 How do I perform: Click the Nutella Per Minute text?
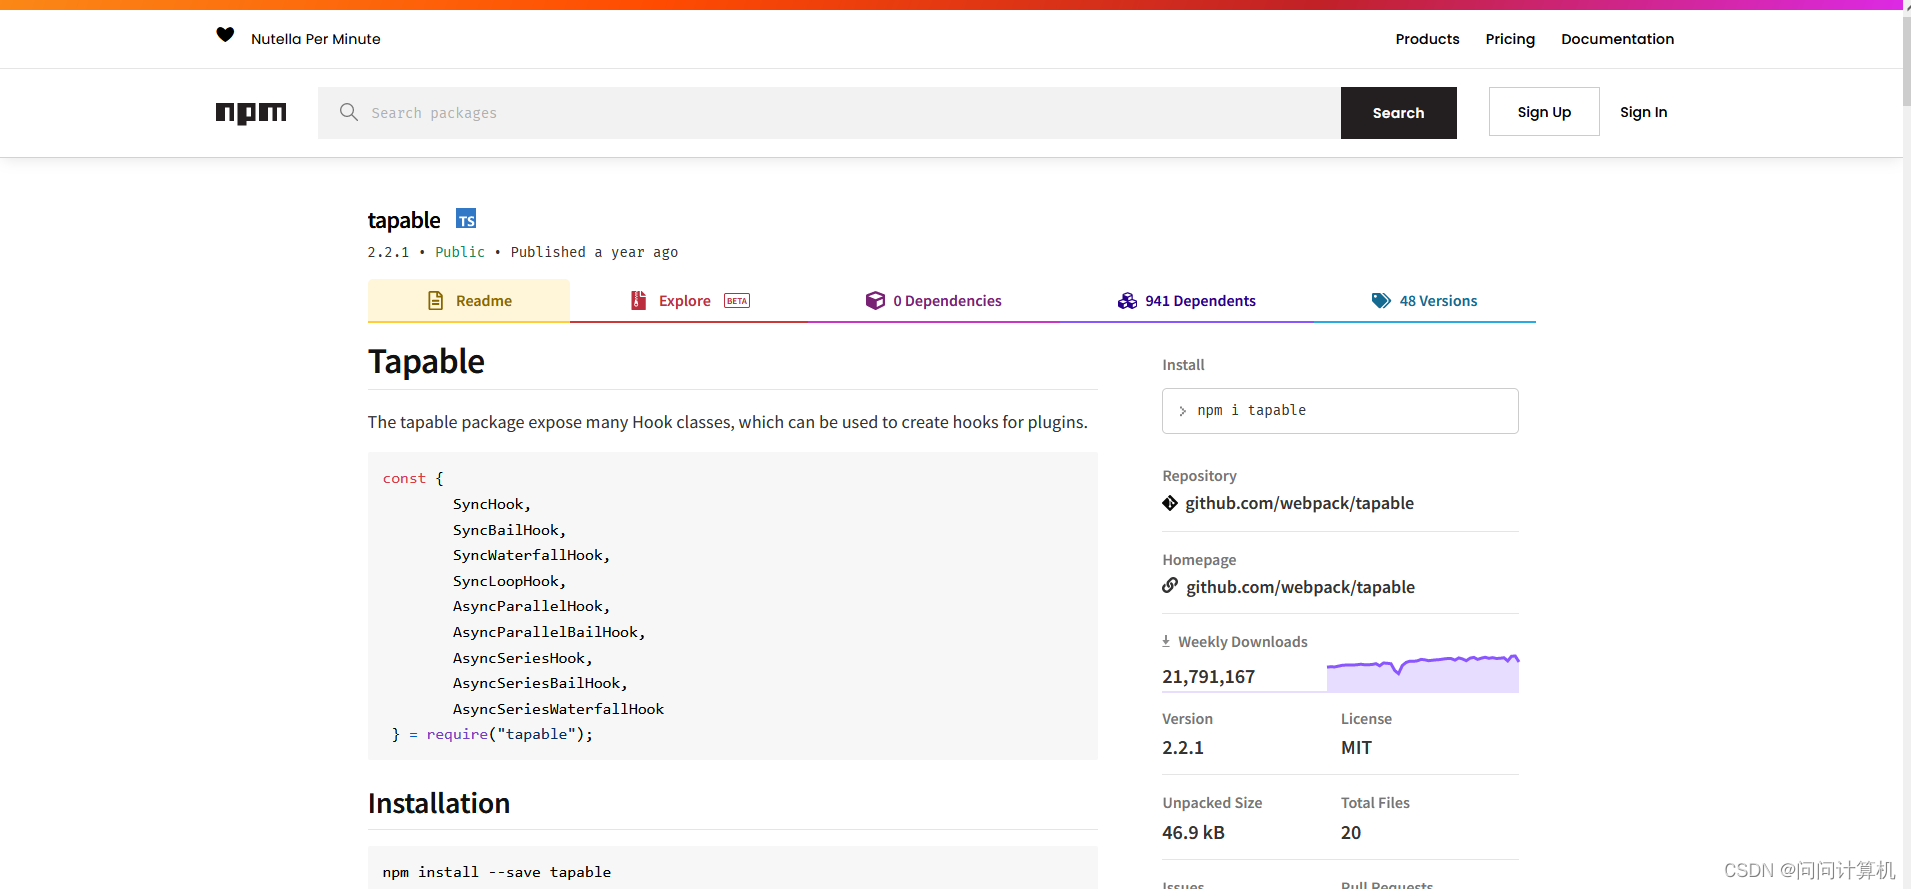[315, 39]
